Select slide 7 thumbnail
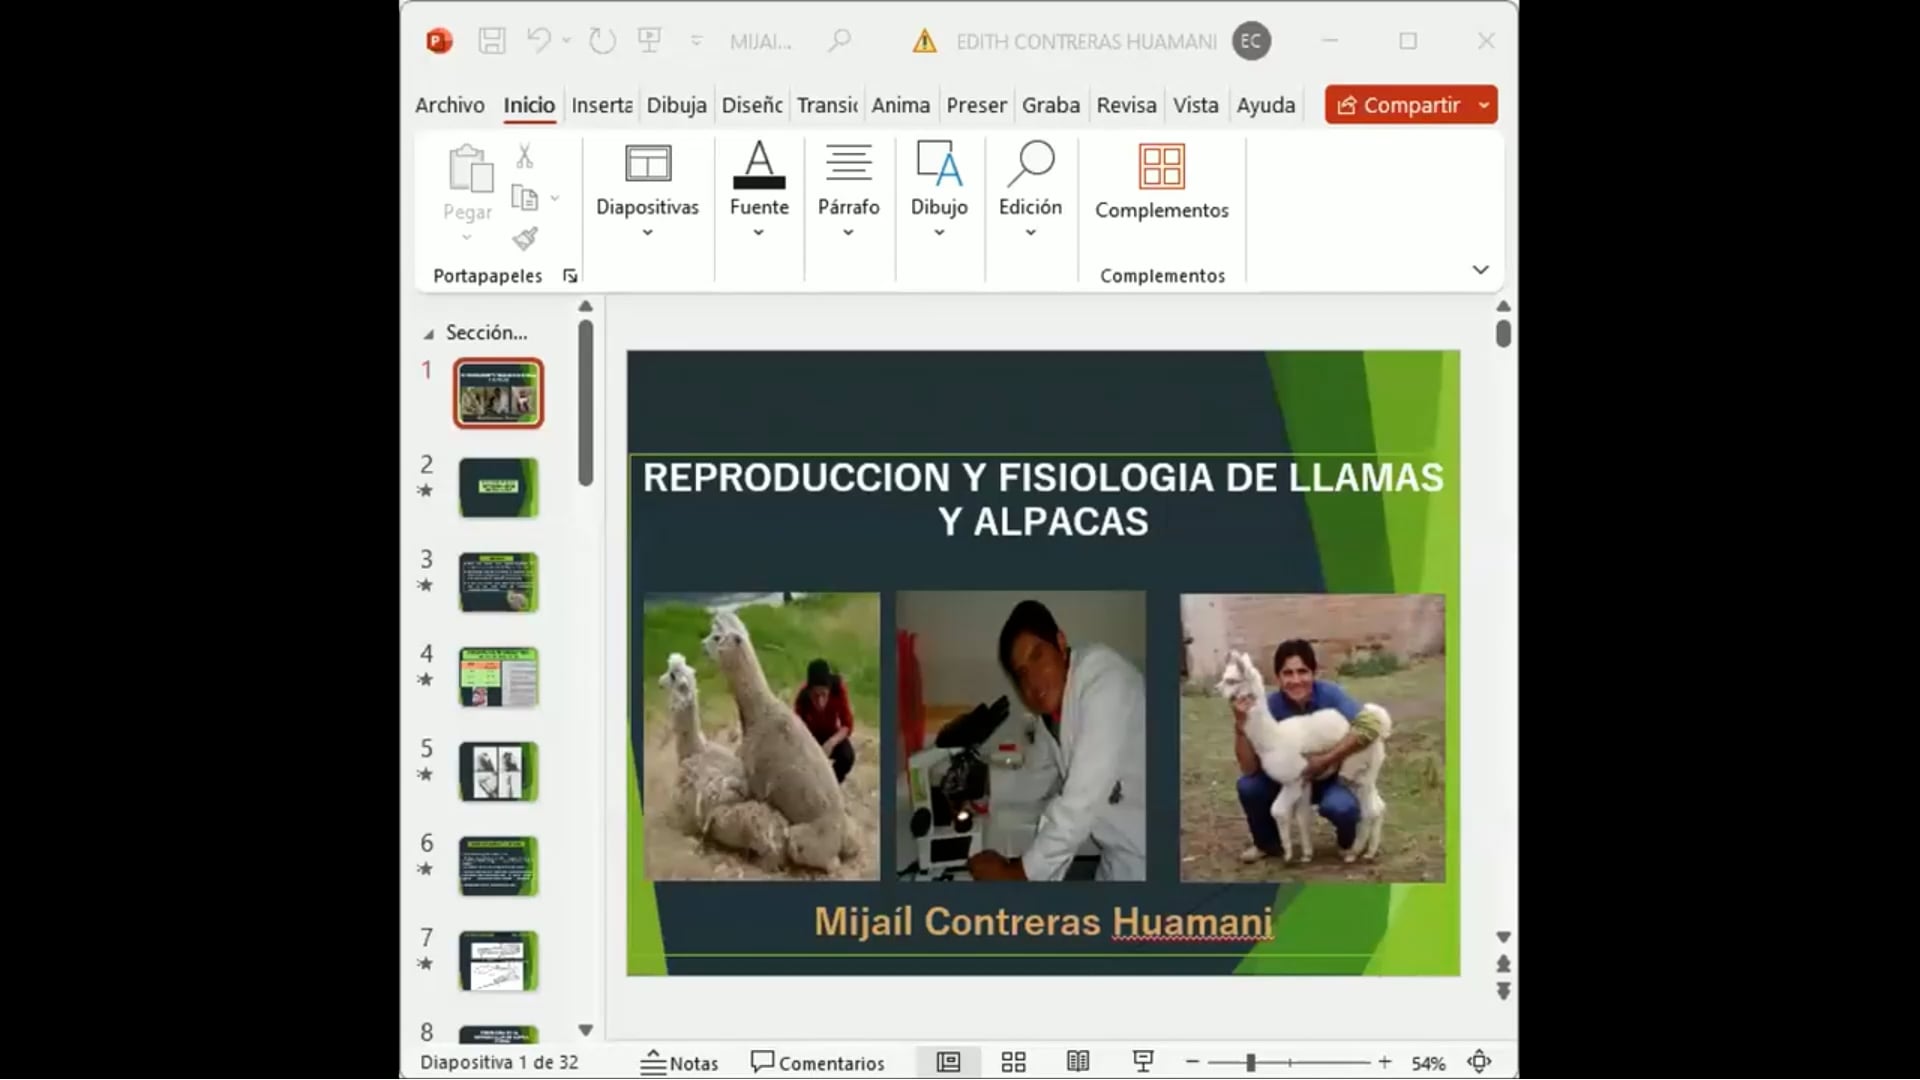This screenshot has height=1080, width=1920. pos(498,961)
